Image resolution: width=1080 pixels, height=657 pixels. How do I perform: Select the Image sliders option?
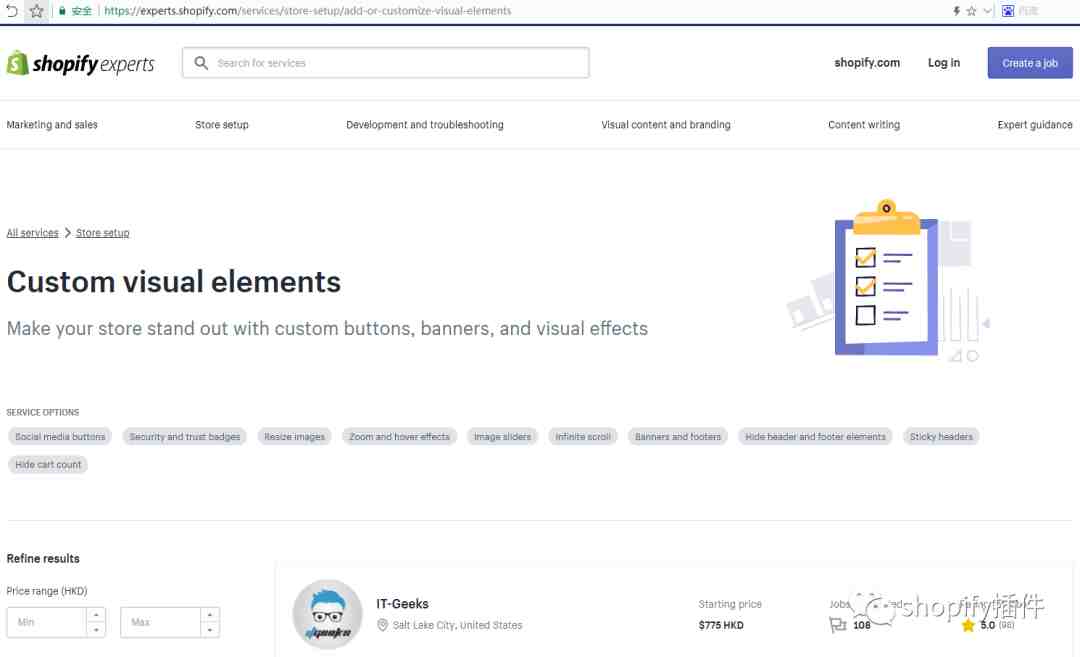point(502,437)
